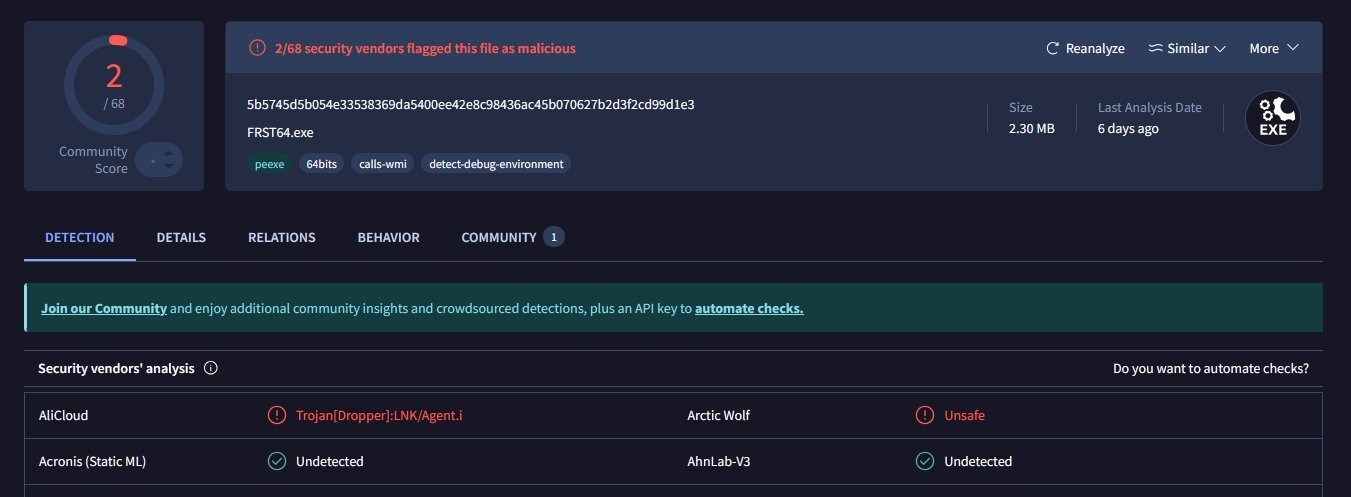
Task: Click the Unsafe verdict for Arctic Wolf
Action: 965,415
